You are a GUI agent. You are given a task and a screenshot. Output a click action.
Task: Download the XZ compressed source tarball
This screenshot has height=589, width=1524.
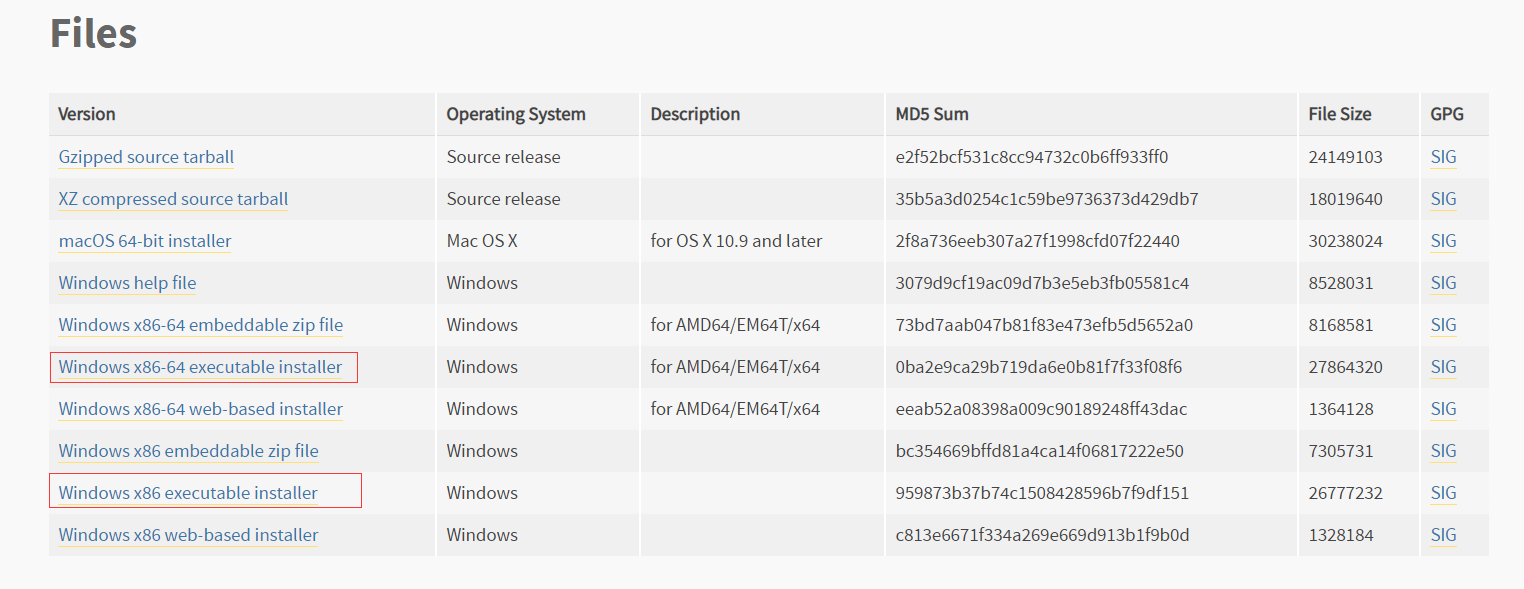173,199
